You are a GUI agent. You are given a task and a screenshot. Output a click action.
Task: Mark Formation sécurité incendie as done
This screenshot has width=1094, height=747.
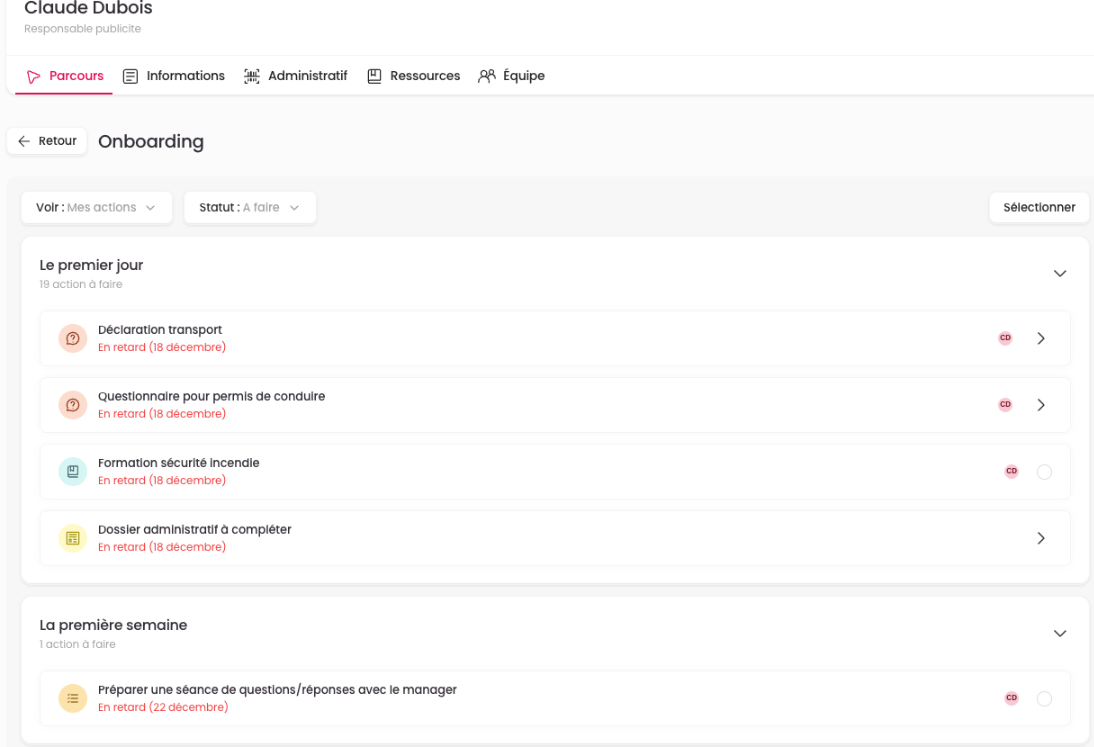click(1044, 472)
